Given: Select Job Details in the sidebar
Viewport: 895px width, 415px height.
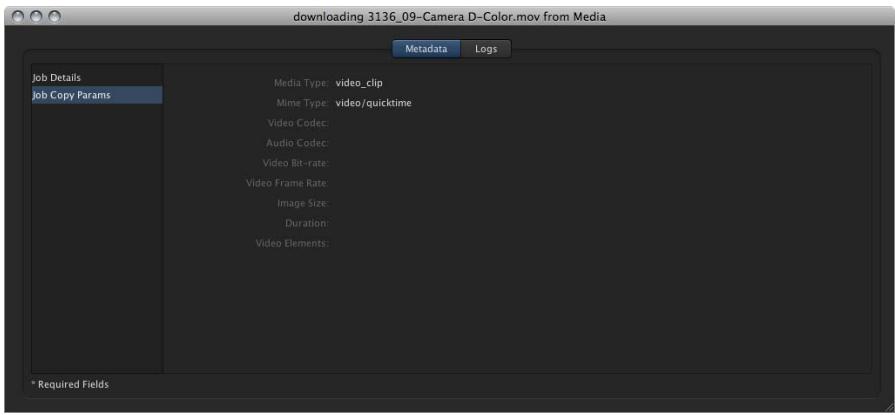Looking at the screenshot, I should [97, 77].
